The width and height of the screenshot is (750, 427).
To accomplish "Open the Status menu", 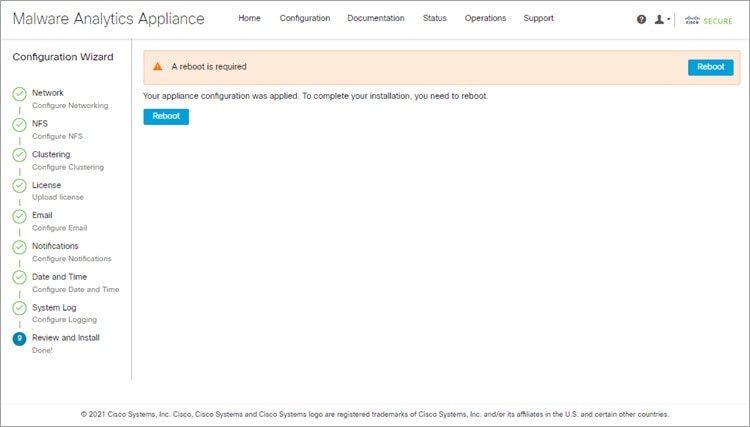I will [434, 18].
